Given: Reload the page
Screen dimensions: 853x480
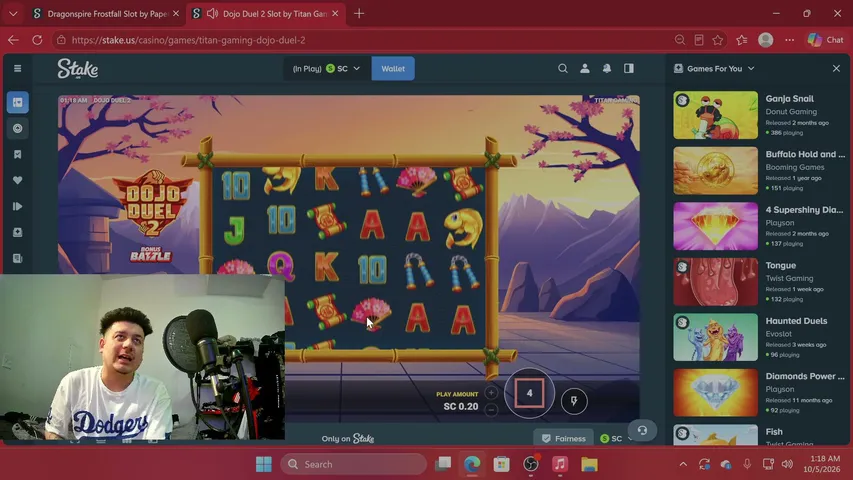Looking at the screenshot, I should [37, 40].
